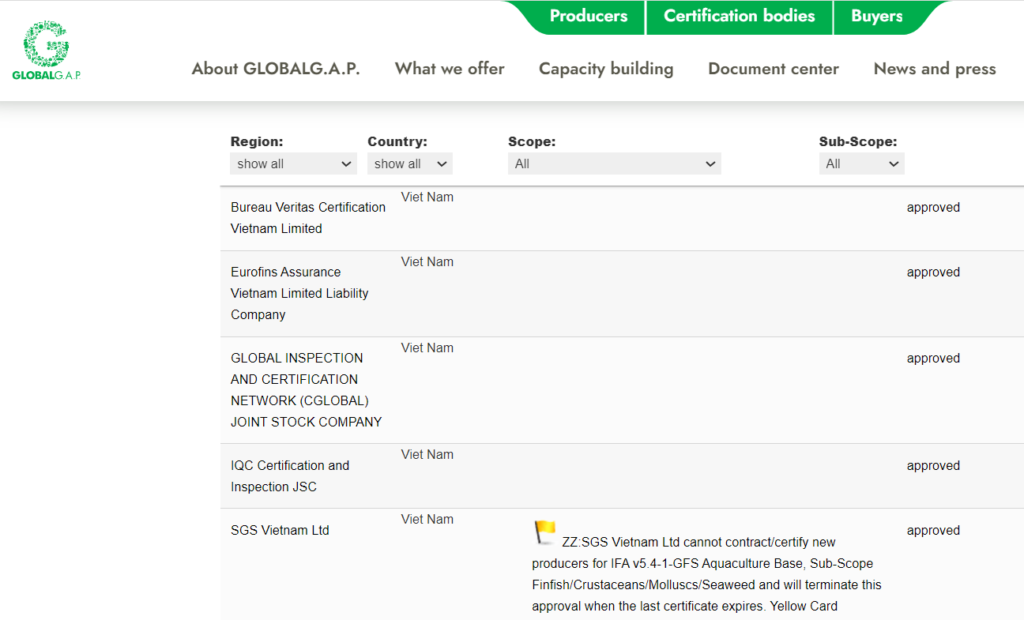Open What we offer menu

click(449, 69)
